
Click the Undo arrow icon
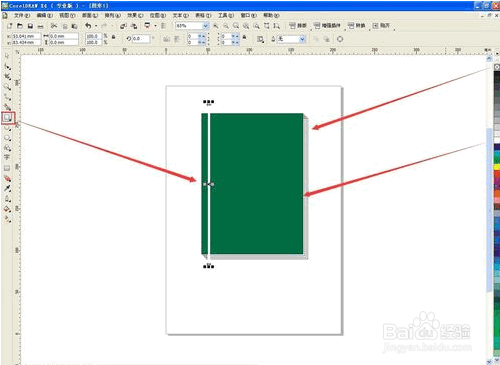pyautogui.click(x=88, y=26)
